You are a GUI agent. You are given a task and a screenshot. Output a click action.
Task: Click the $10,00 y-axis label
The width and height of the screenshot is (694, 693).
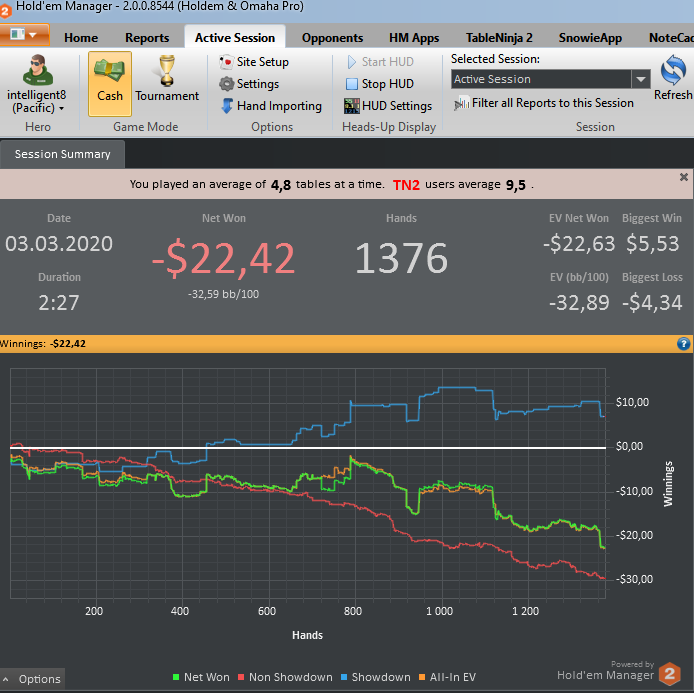(632, 402)
